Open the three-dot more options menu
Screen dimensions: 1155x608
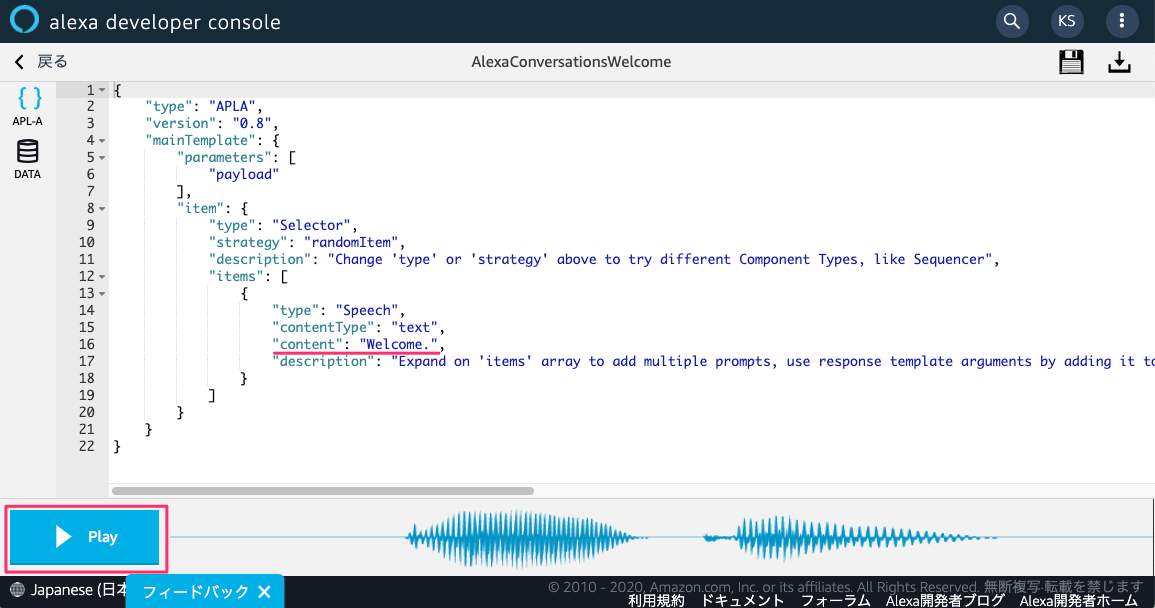click(x=1122, y=21)
